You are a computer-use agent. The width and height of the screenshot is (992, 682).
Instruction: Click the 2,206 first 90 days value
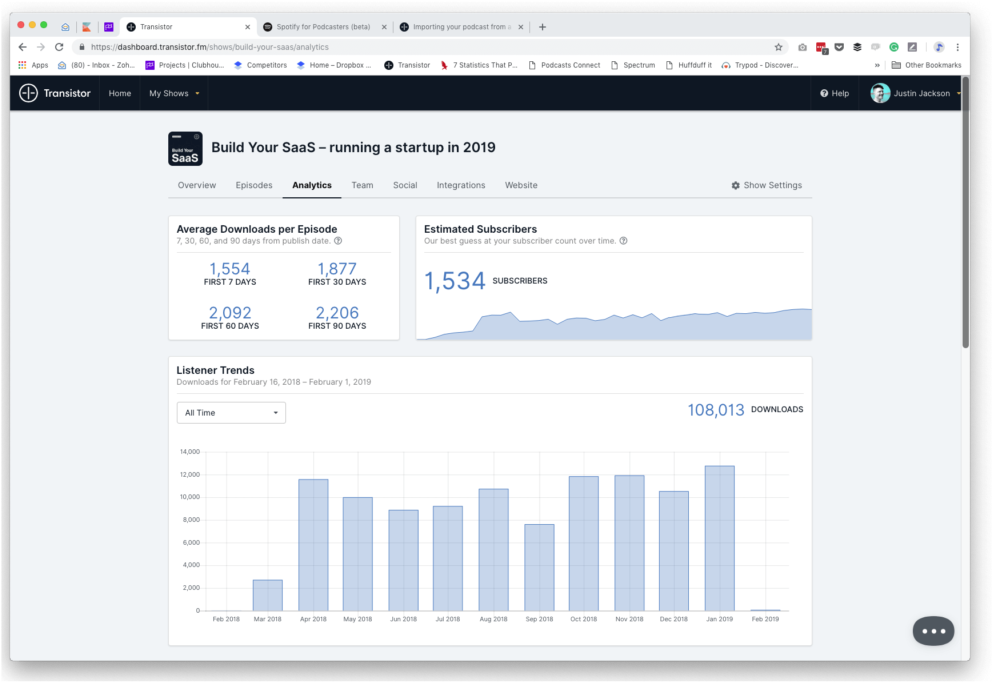click(x=337, y=313)
